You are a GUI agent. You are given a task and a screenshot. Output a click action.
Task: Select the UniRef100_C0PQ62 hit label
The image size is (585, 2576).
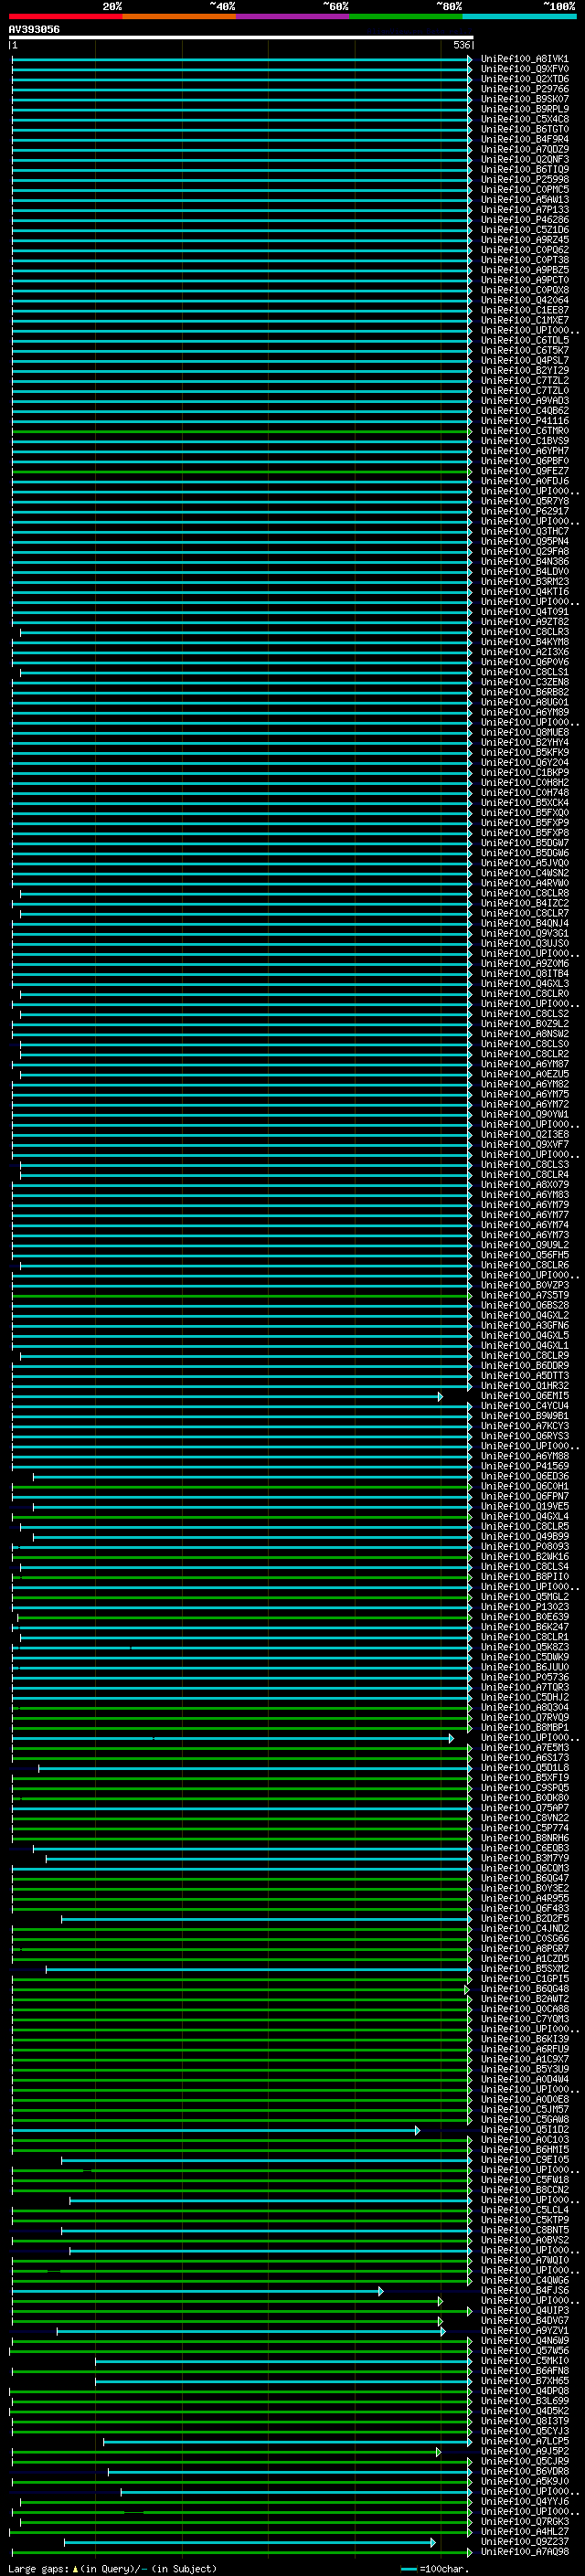pos(524,250)
